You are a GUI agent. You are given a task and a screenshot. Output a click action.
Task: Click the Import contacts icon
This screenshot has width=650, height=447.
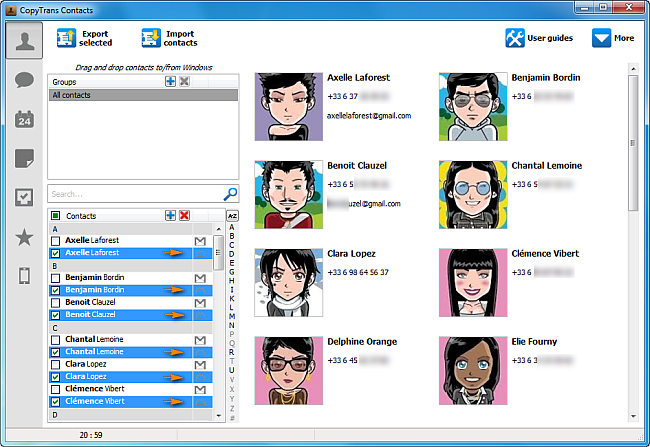click(151, 38)
